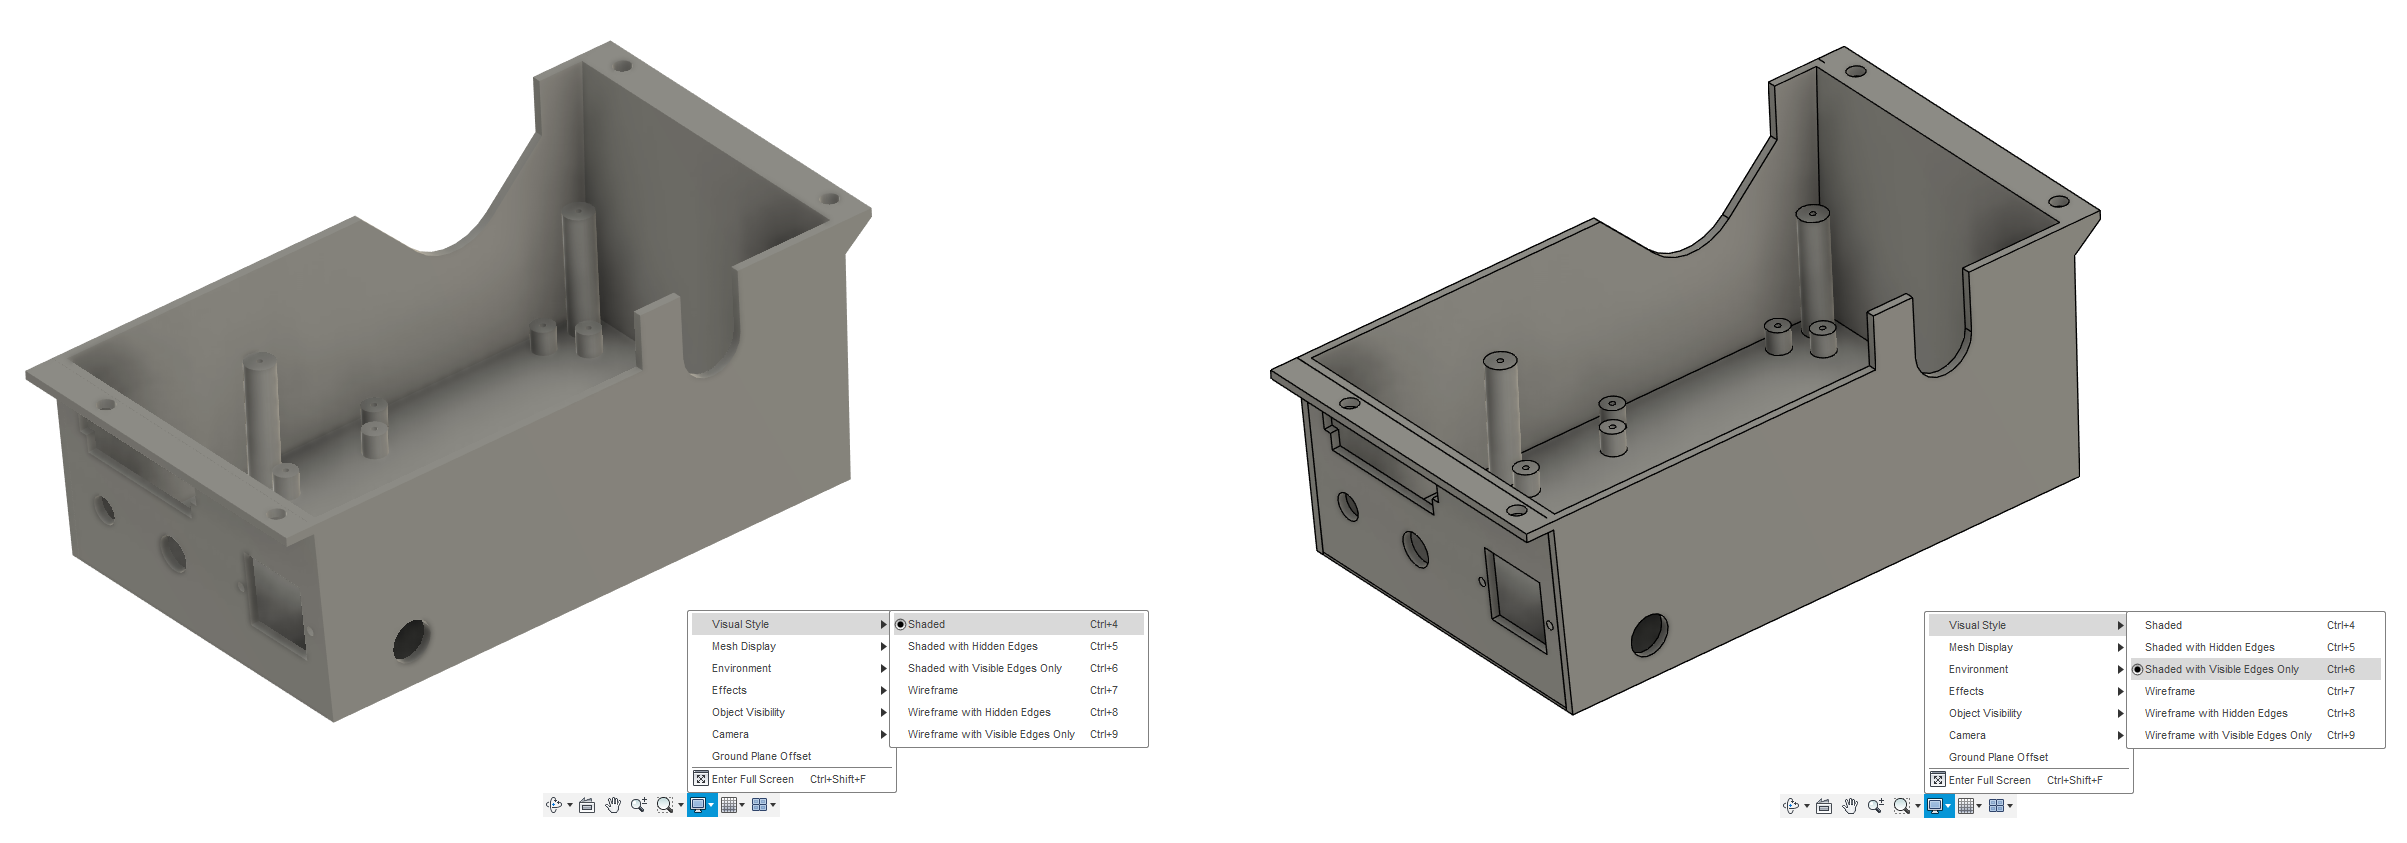Open Environment menu item in left menu
The height and width of the screenshot is (843, 2407).
pyautogui.click(x=742, y=668)
